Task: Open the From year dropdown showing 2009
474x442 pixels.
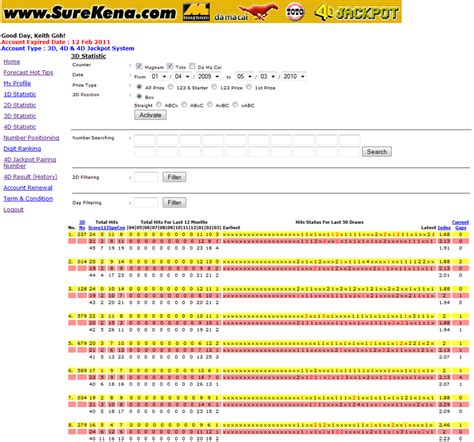Action: coord(208,77)
